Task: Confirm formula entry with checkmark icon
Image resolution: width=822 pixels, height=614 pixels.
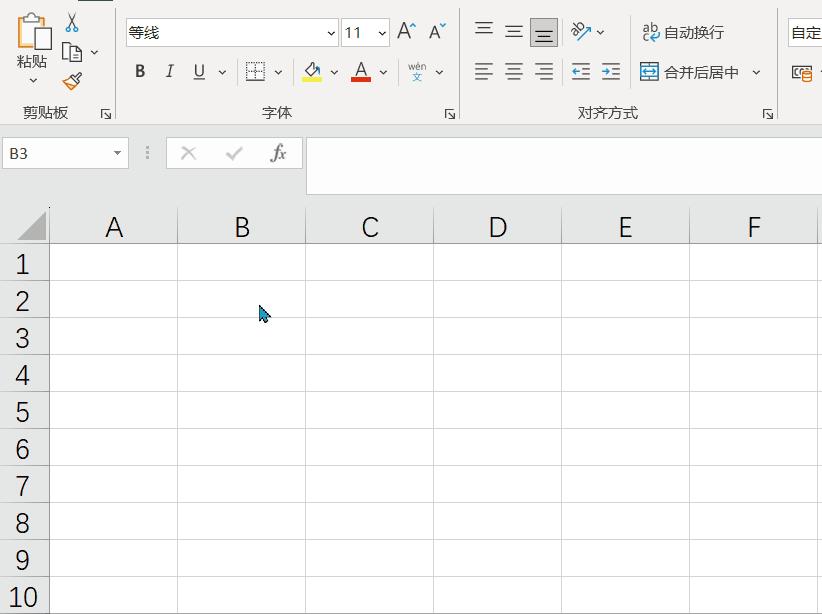Action: click(x=234, y=153)
